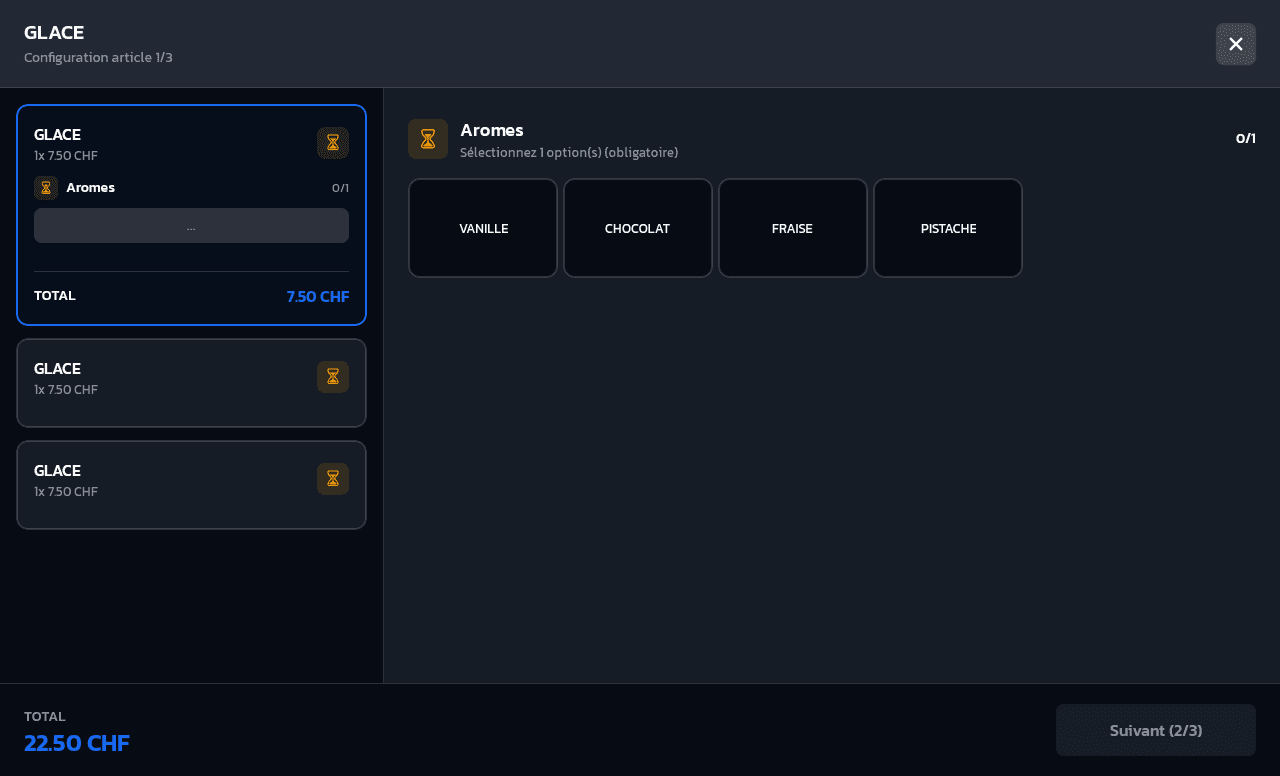Click "1x 7.50 CHF" on the second GLACE card
The image size is (1280, 776).
tap(66, 389)
